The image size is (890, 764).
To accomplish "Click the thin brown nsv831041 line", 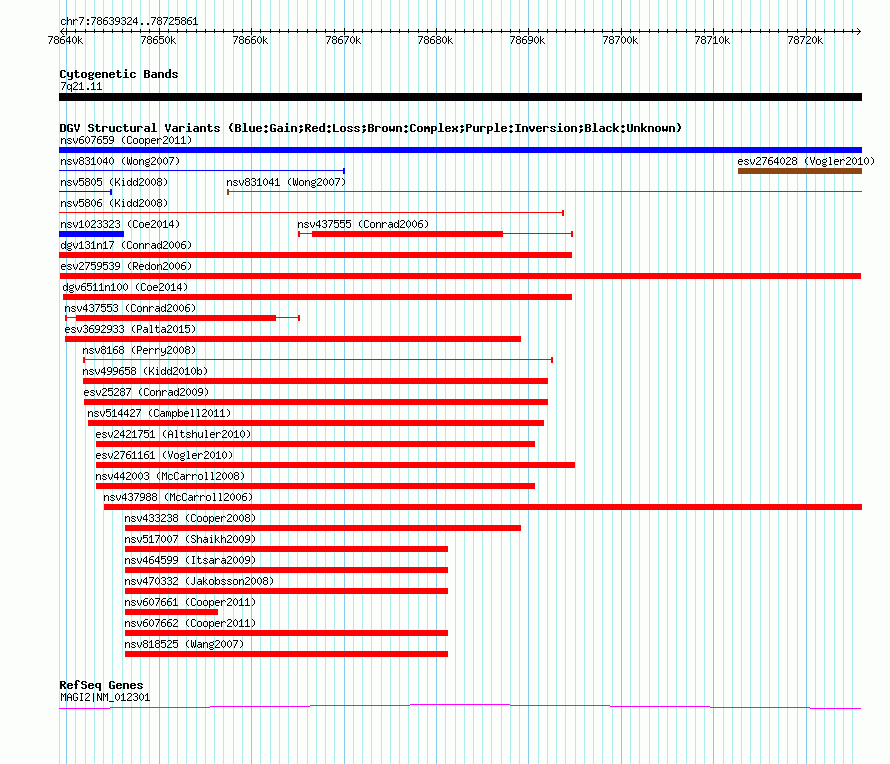I will pos(545,192).
